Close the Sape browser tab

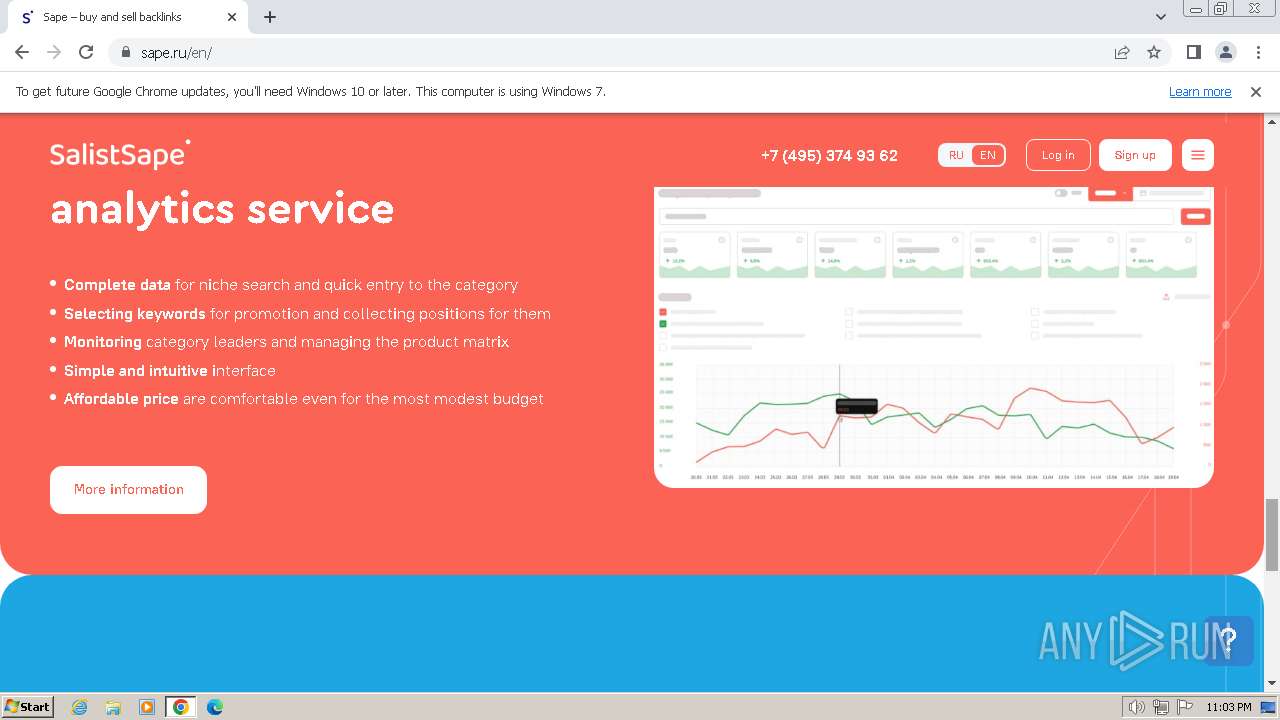(232, 17)
